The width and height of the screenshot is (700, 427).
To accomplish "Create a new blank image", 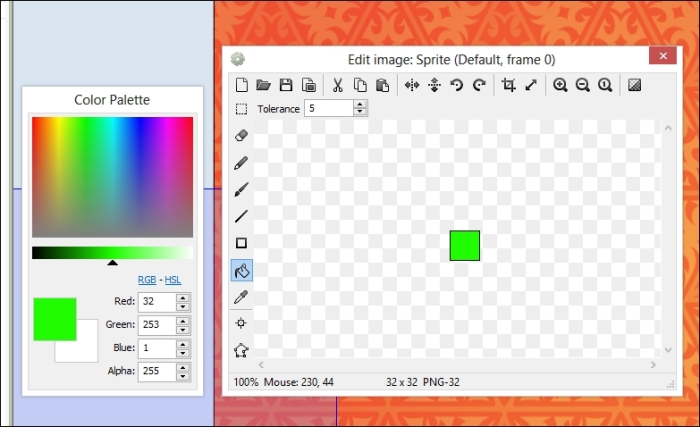I will pyautogui.click(x=242, y=84).
